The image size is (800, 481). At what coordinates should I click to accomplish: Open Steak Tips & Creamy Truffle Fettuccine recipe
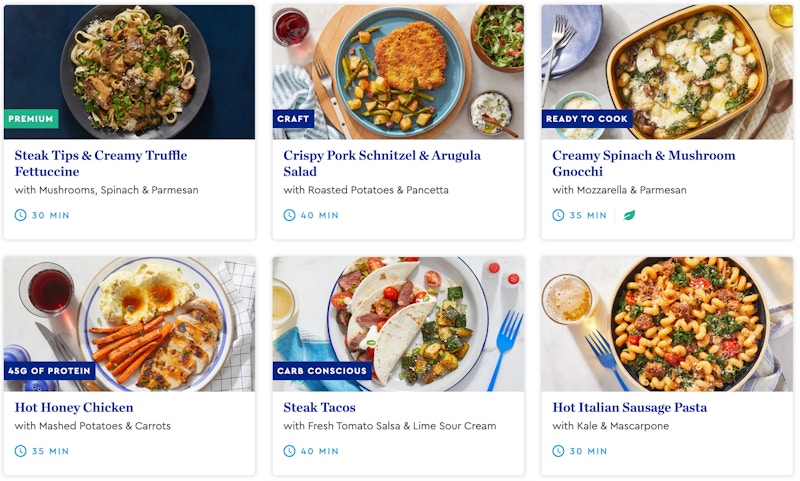pyautogui.click(x=100, y=163)
